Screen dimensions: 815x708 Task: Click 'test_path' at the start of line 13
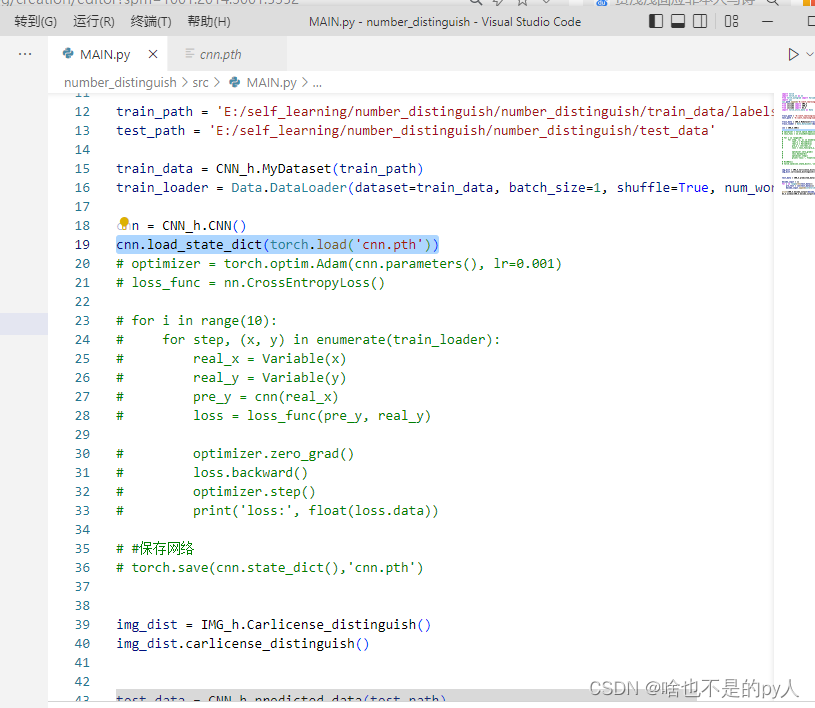150,131
